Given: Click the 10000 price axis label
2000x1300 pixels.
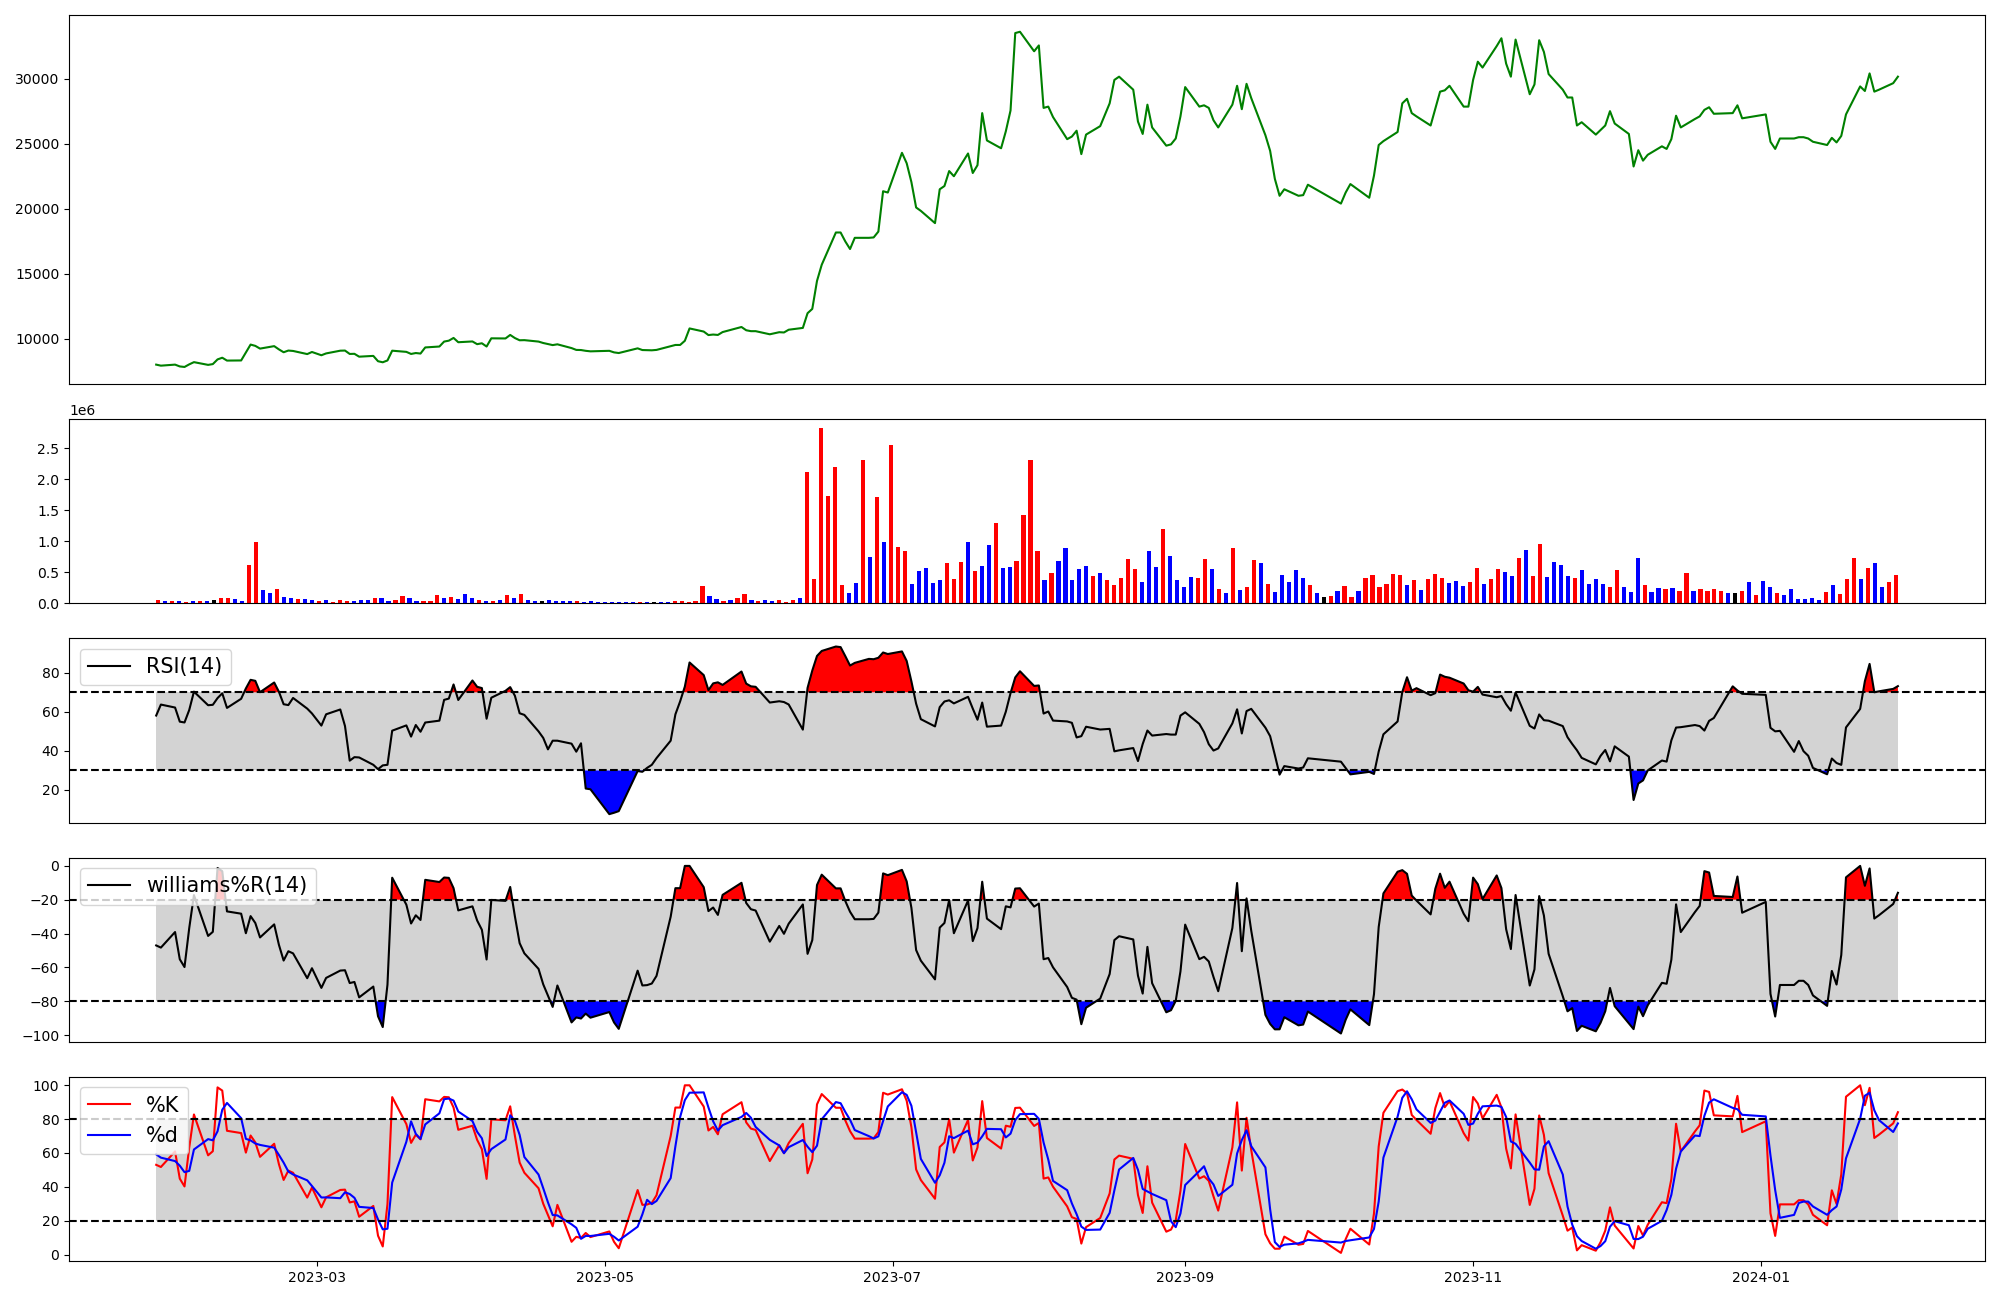Looking at the screenshot, I should point(37,339).
